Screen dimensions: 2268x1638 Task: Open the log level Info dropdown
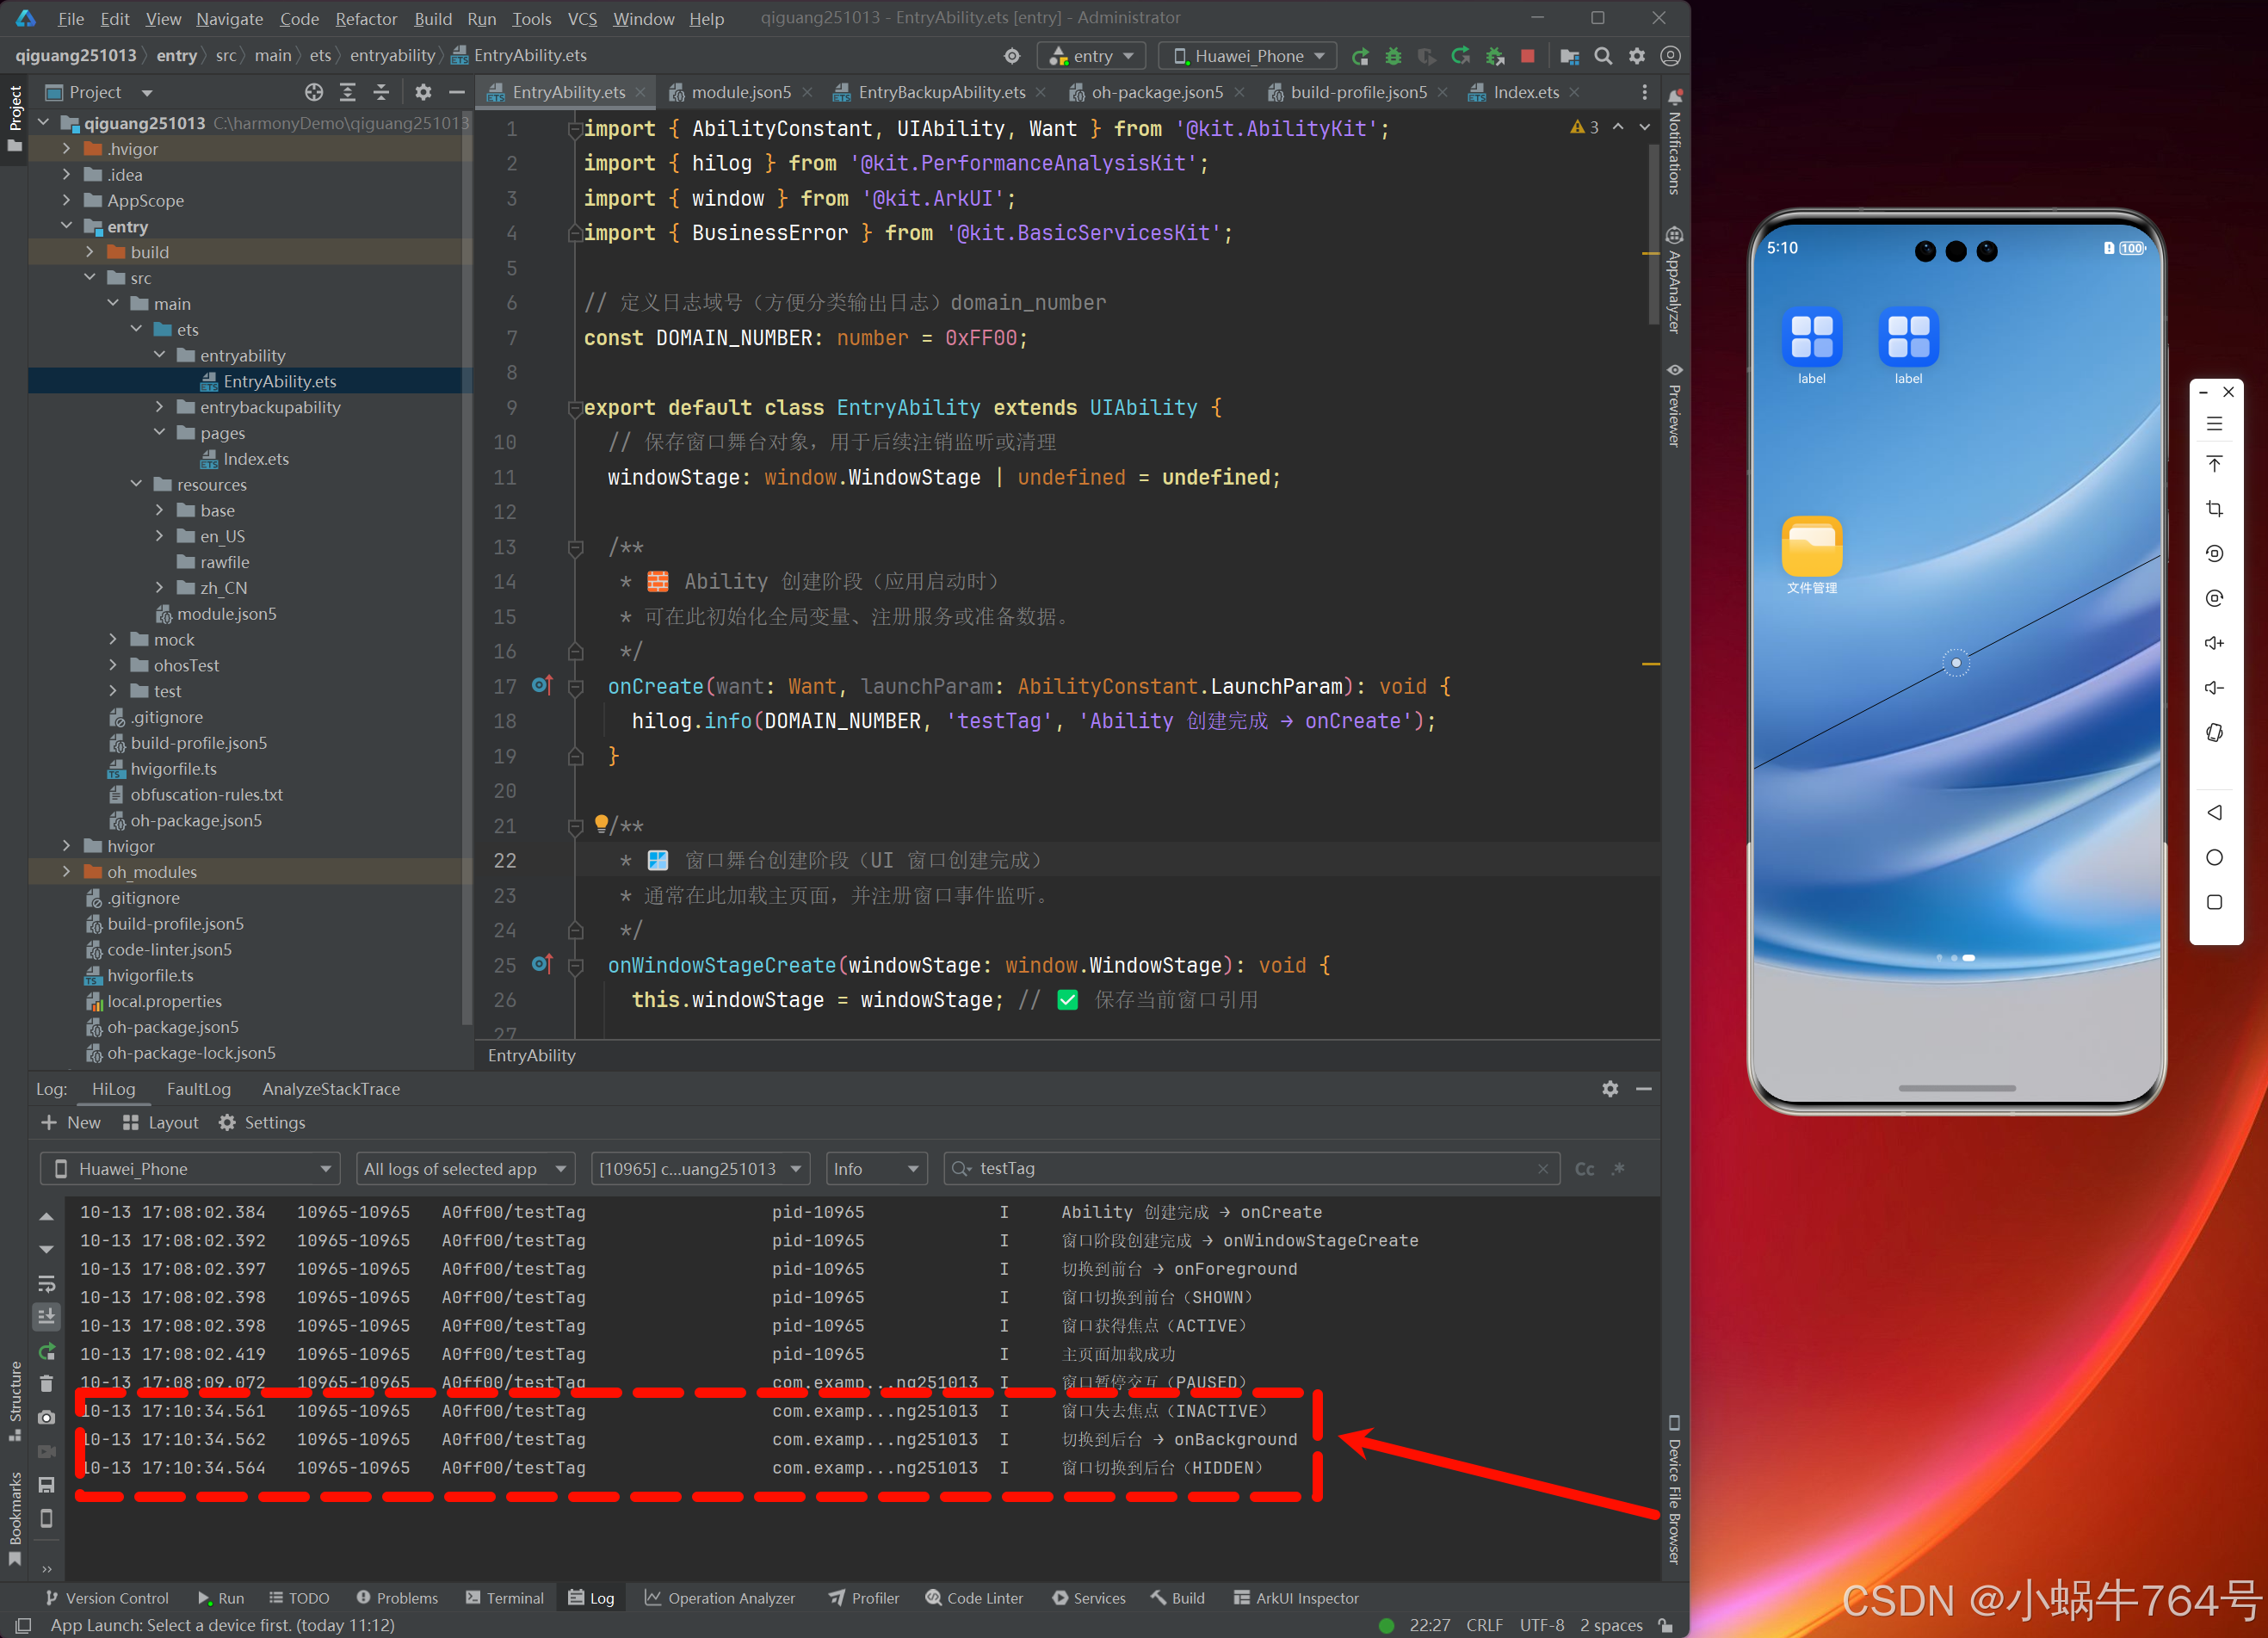tap(876, 1169)
